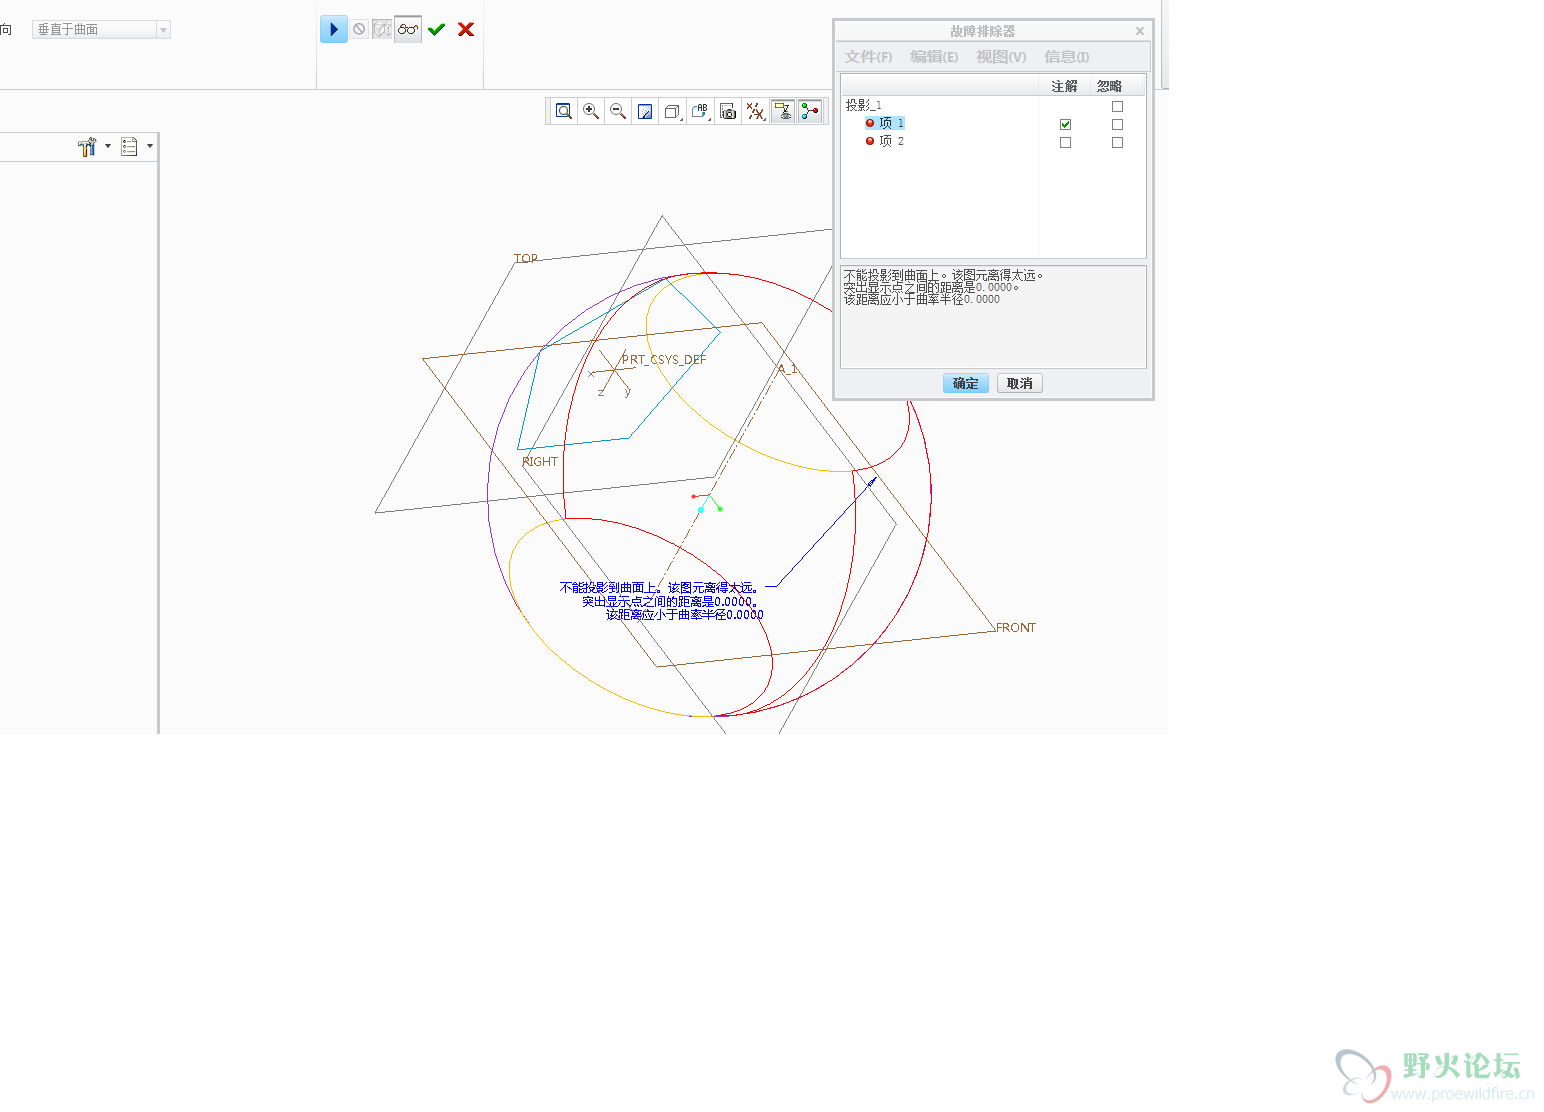Click the TOP datum plane label
Viewport: 1544px width, 1112px height.
pyautogui.click(x=526, y=258)
